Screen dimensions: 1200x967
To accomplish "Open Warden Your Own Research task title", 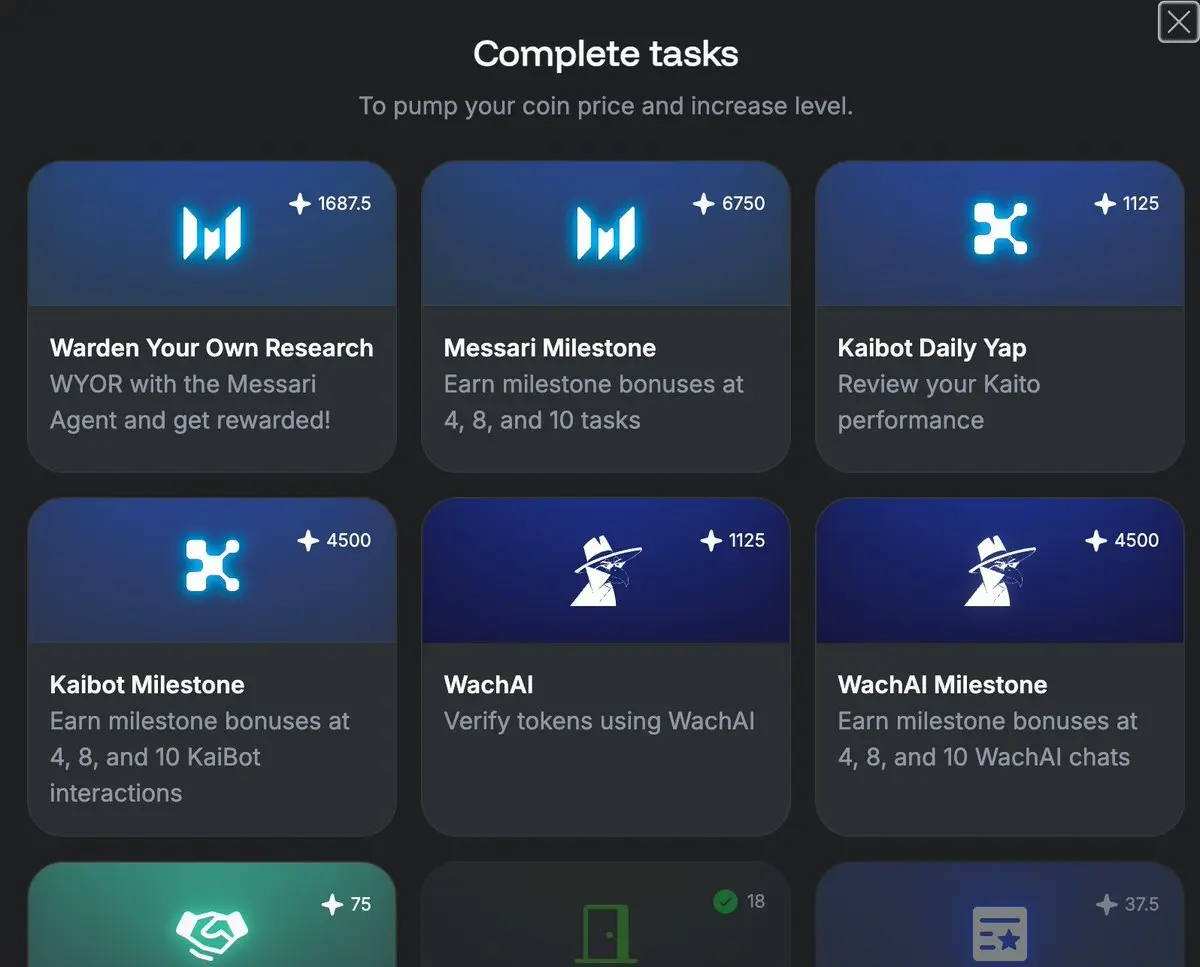I will pos(211,348).
